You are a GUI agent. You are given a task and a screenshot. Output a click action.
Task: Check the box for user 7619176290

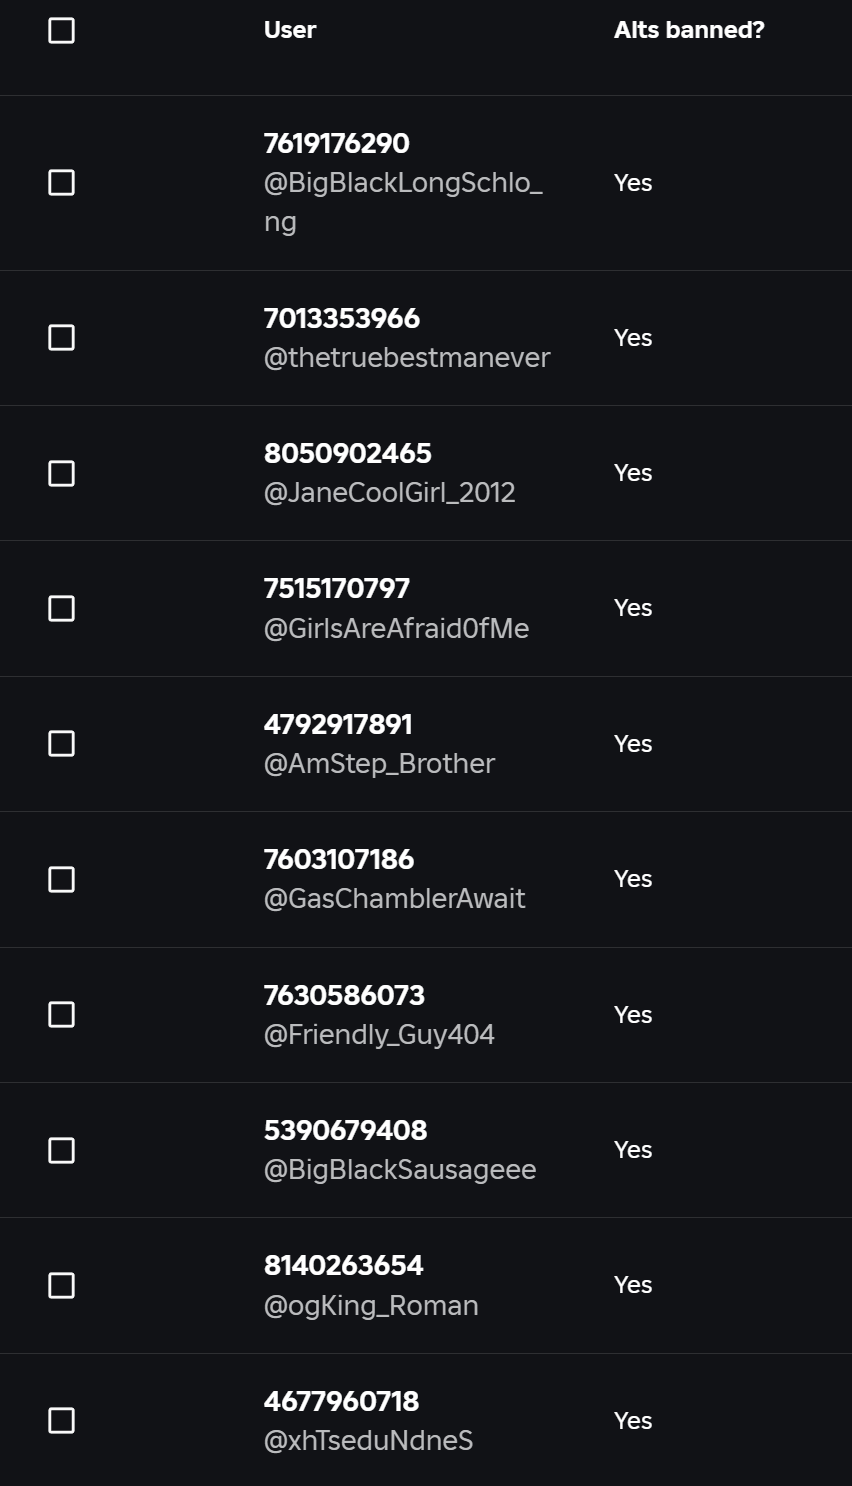point(62,183)
